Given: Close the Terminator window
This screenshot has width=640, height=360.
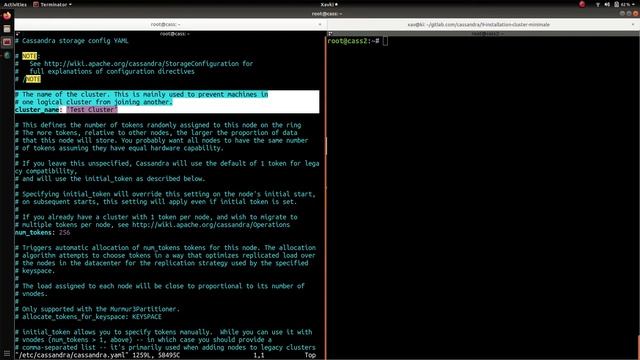Looking at the screenshot, I should [636, 13].
